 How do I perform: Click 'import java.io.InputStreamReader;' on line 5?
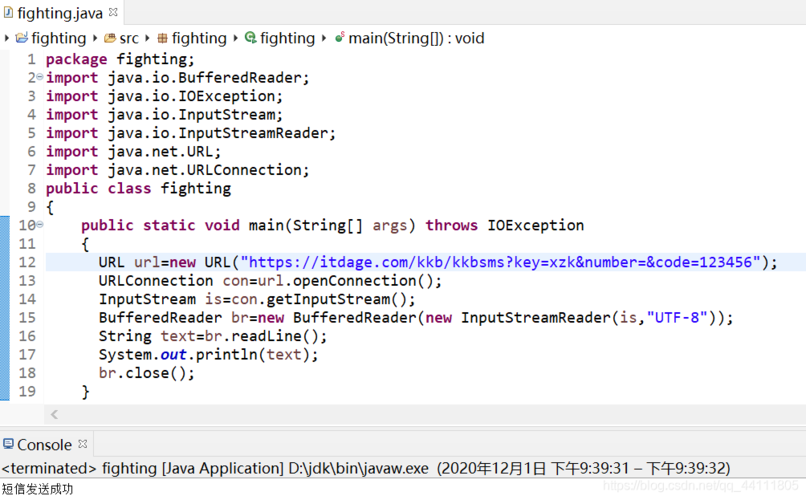point(191,133)
